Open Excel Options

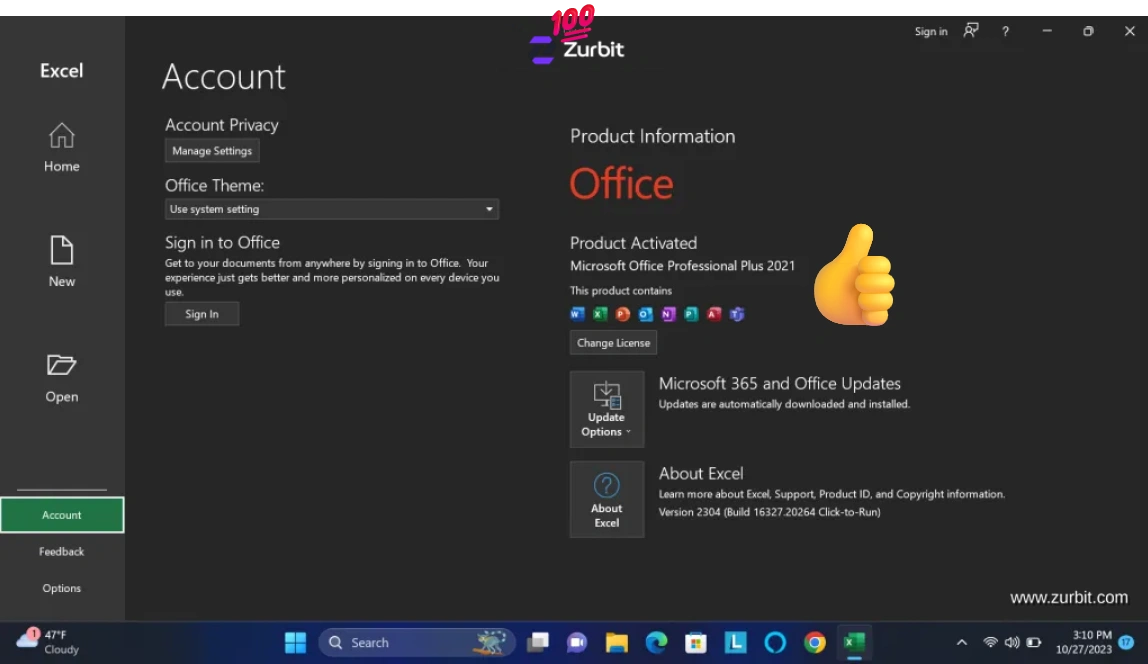62,588
